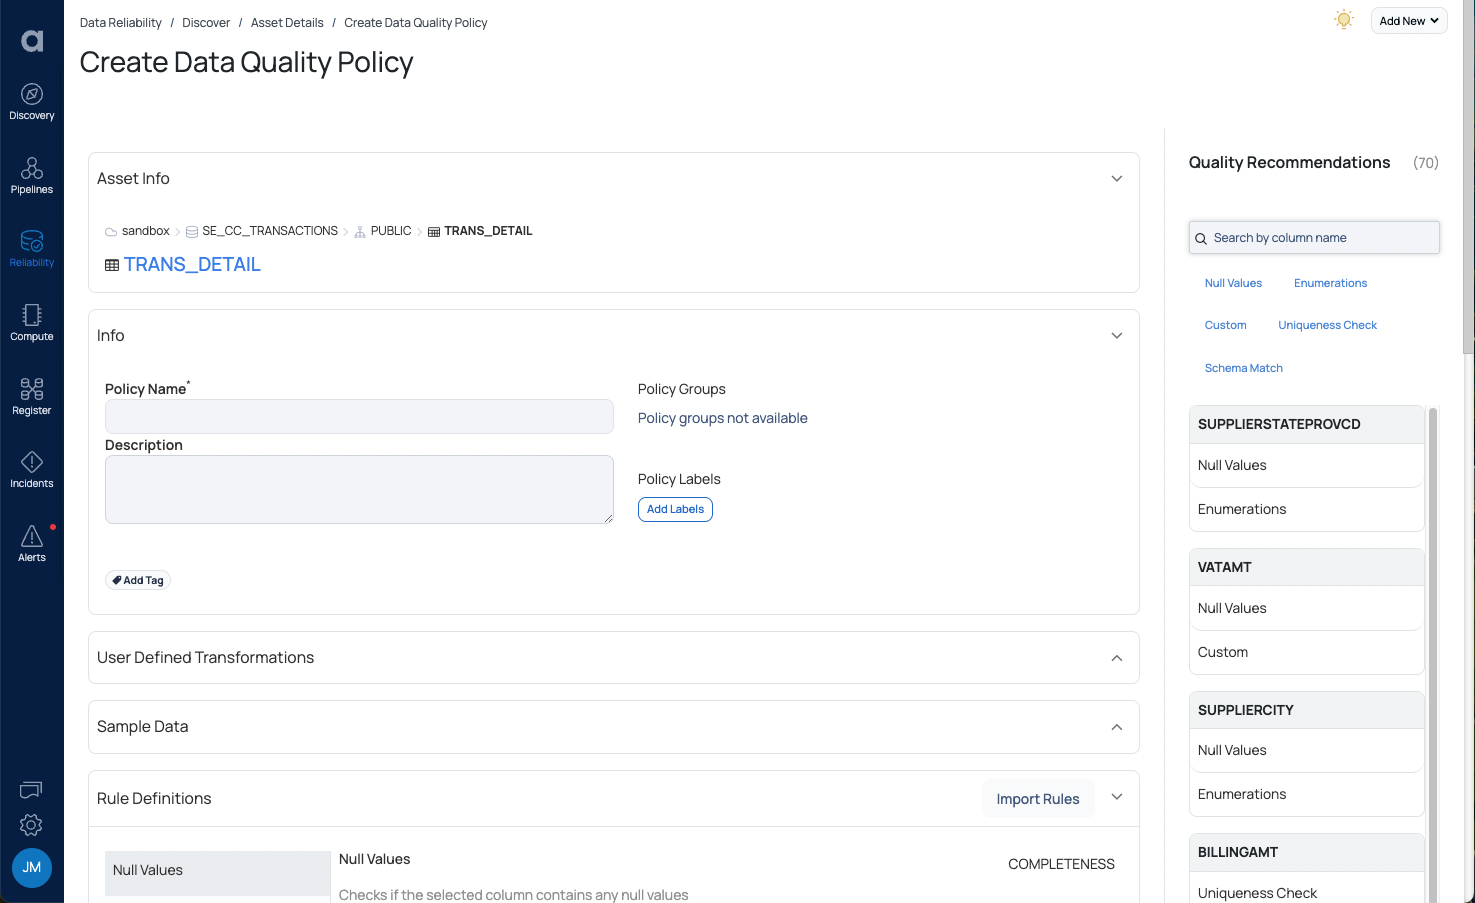This screenshot has width=1475, height=903.
Task: Expand the User Defined Transformations section
Action: (x=1116, y=658)
